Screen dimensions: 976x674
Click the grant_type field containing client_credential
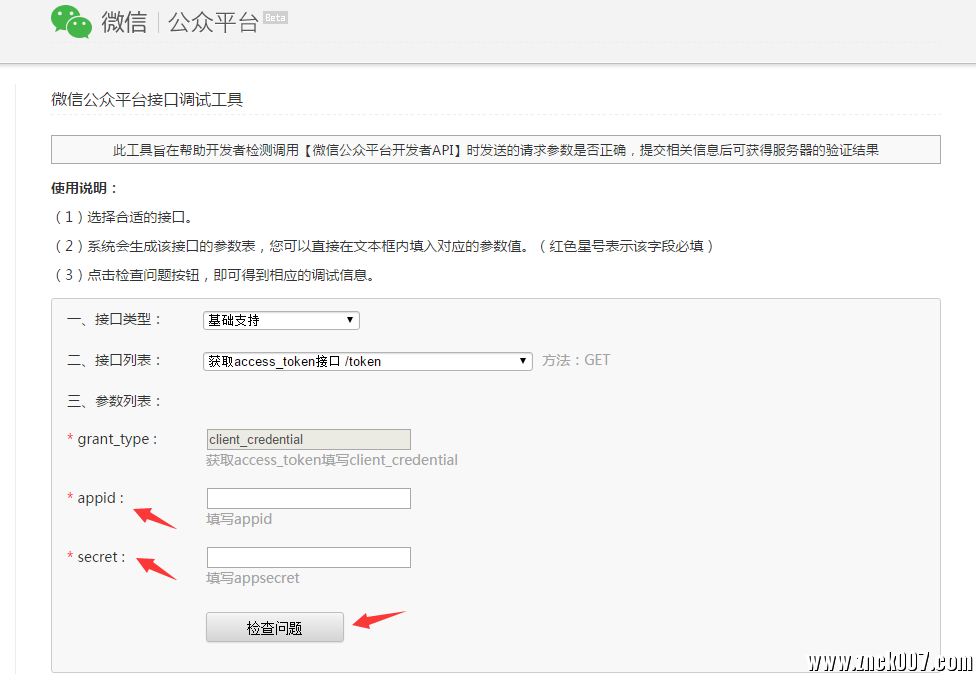309,439
